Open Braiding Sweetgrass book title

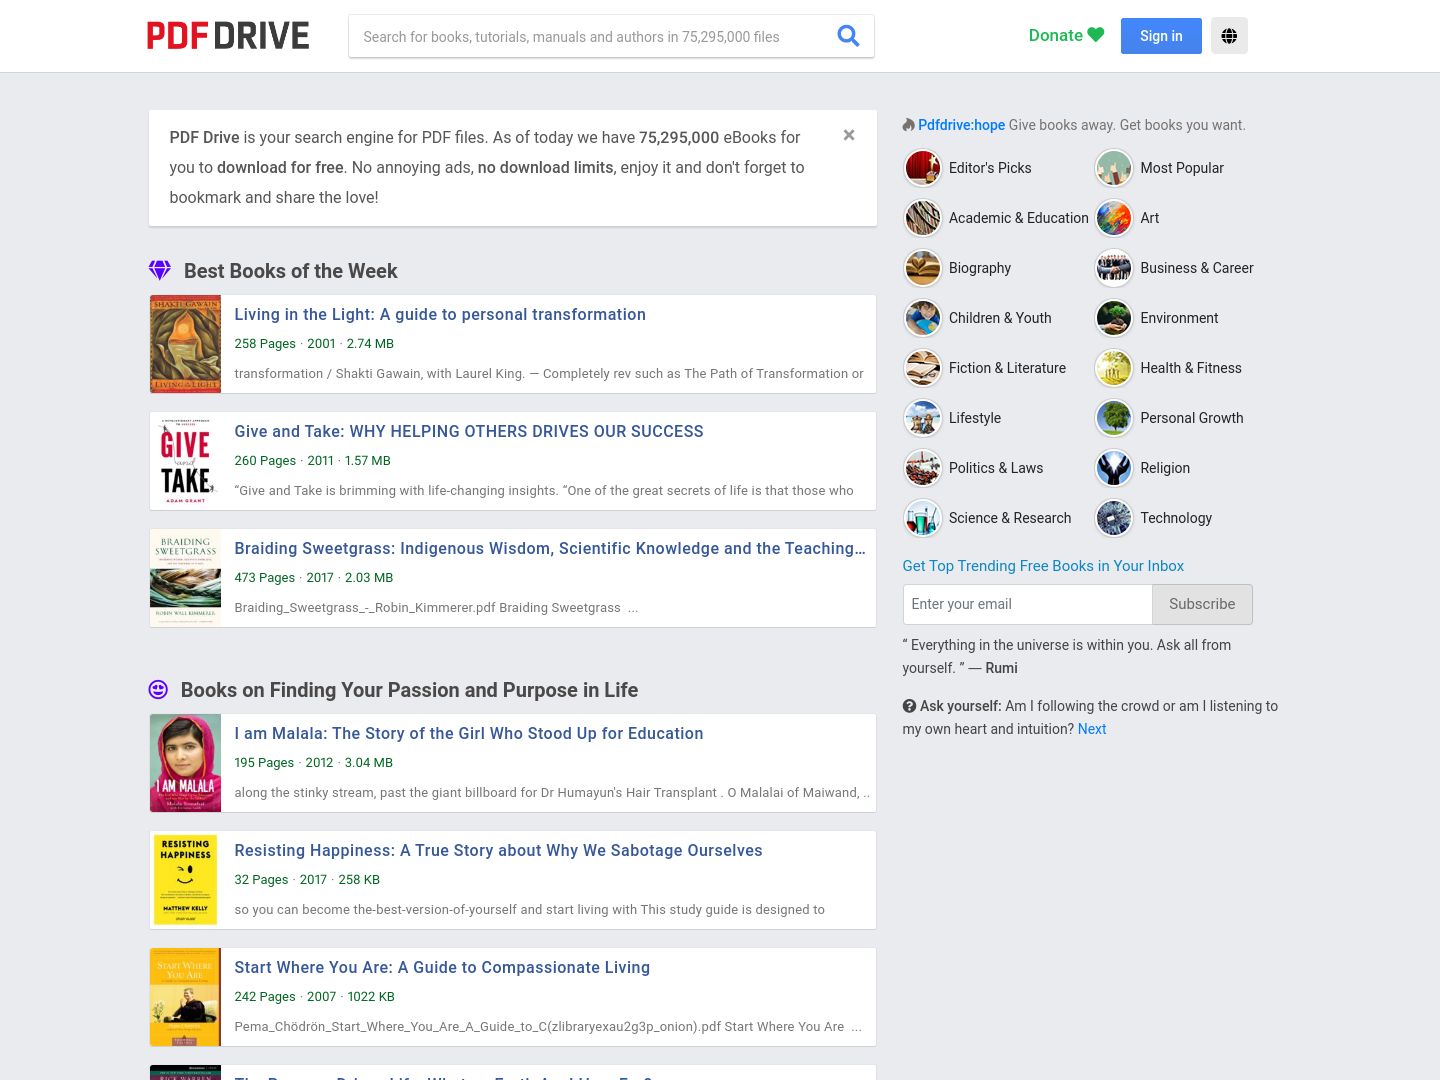click(x=550, y=548)
